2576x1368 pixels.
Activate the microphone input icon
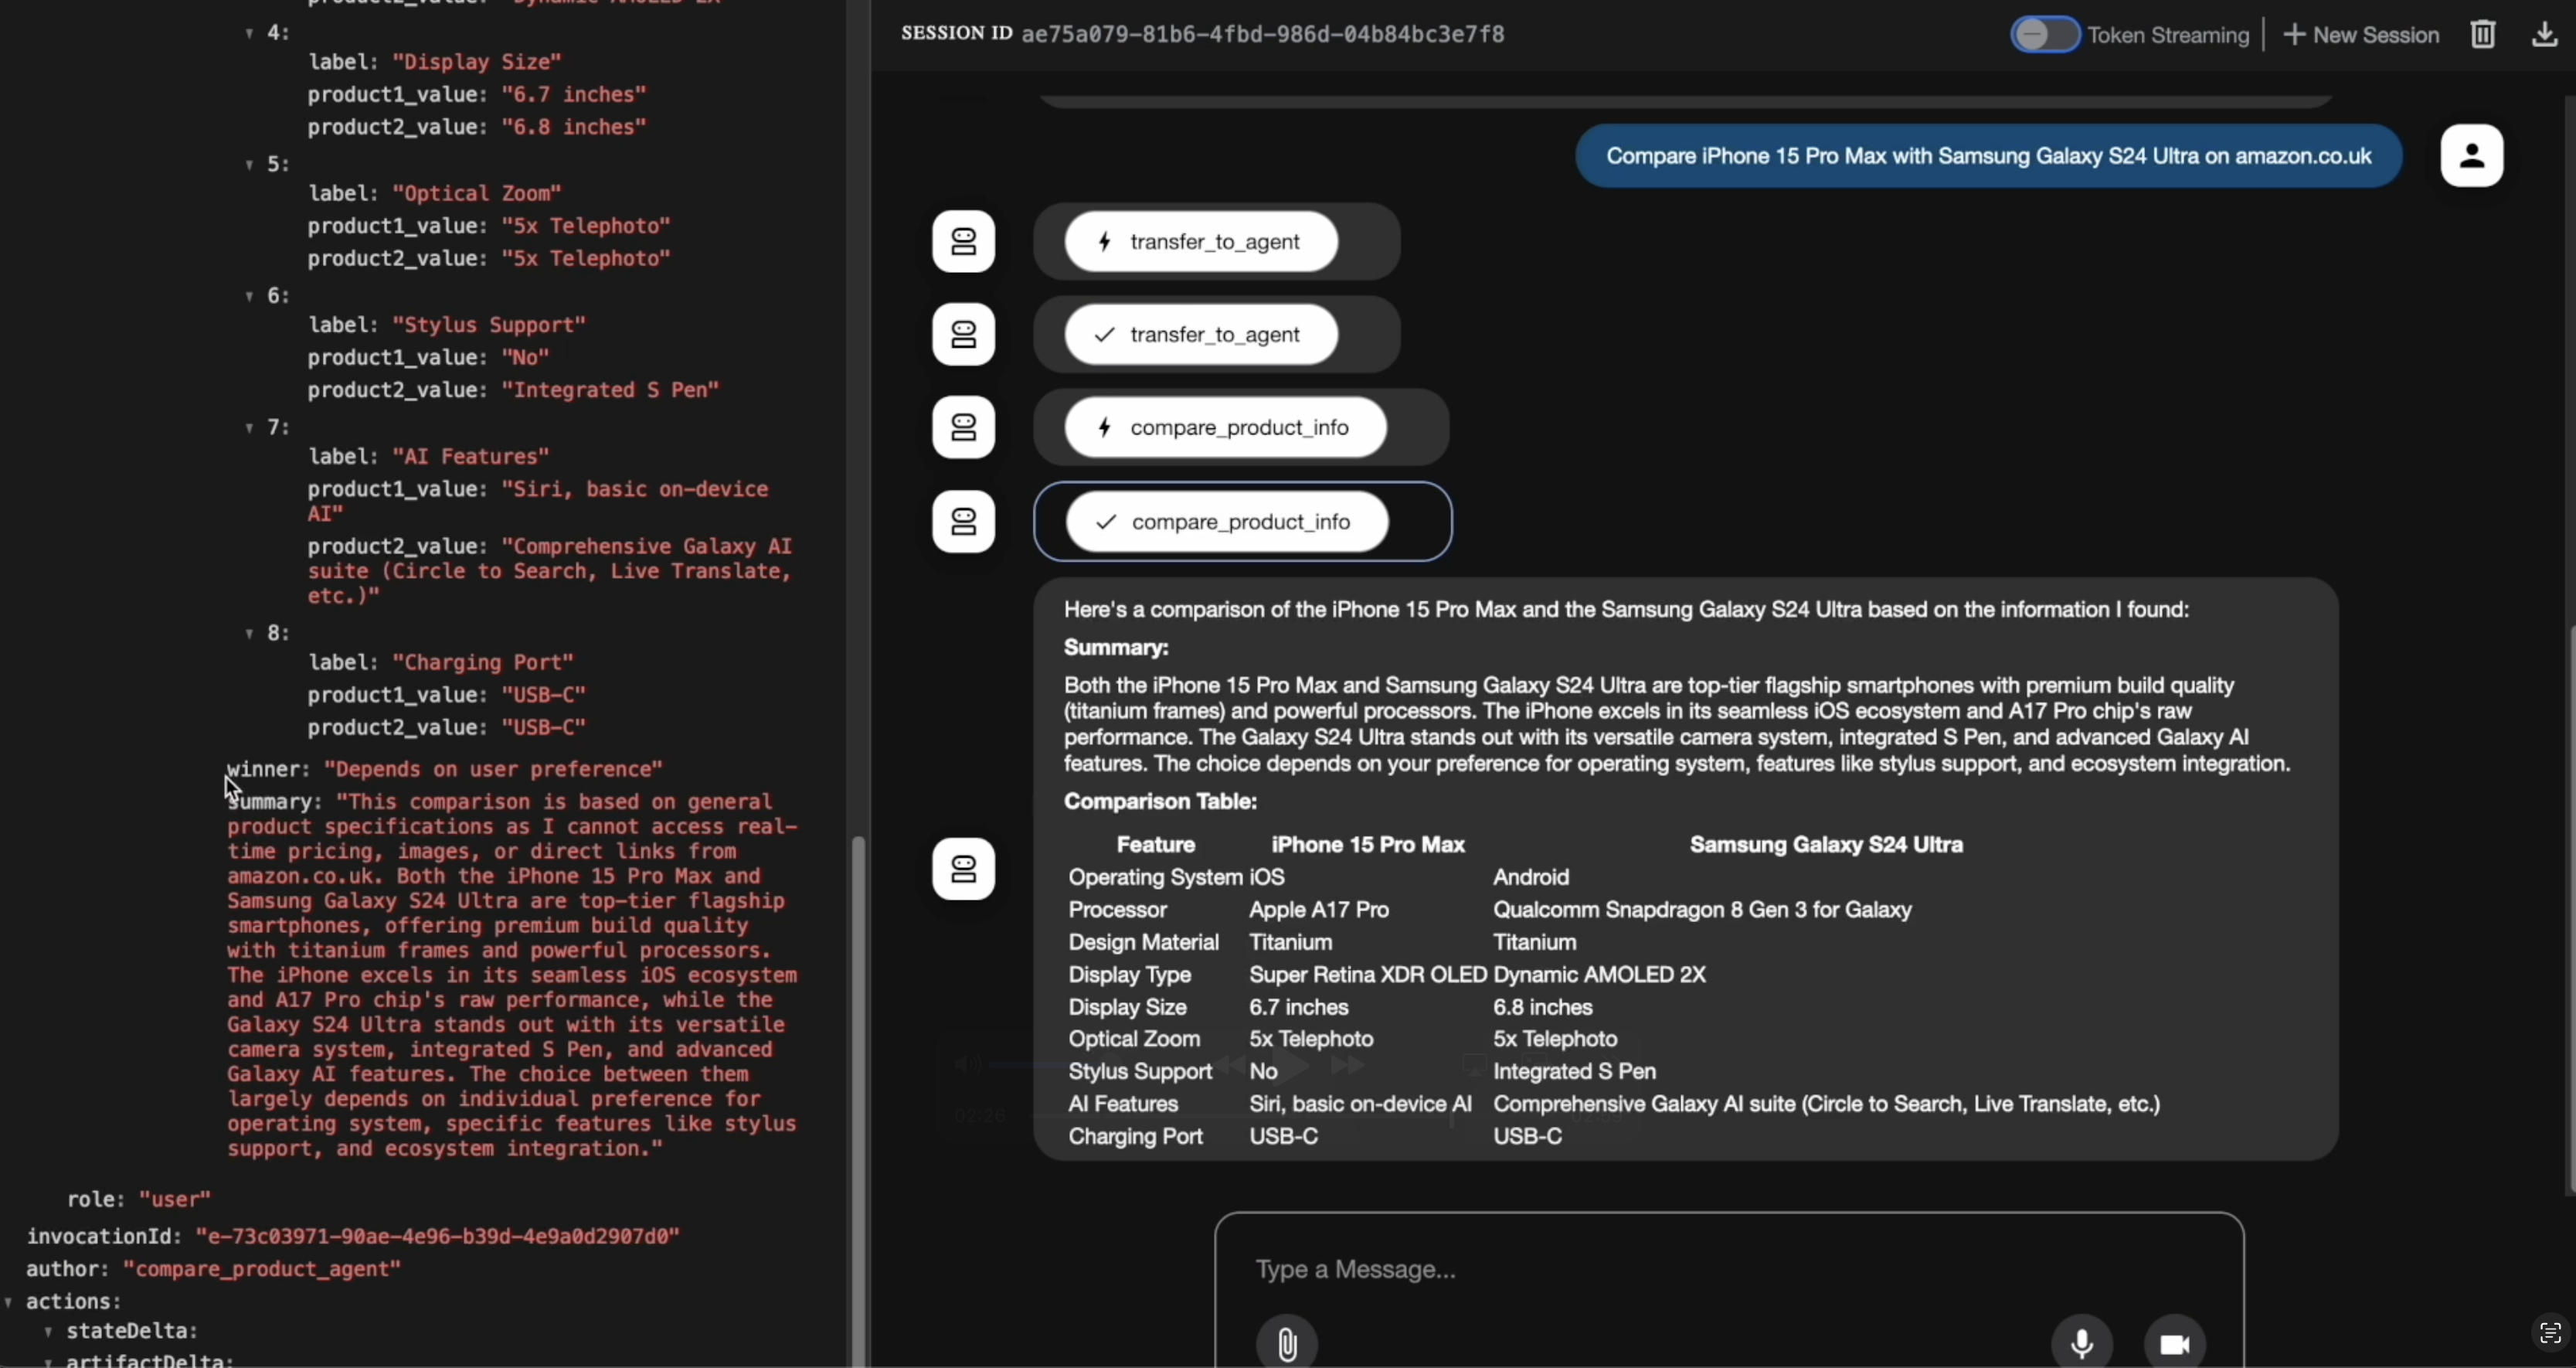click(x=2082, y=1343)
